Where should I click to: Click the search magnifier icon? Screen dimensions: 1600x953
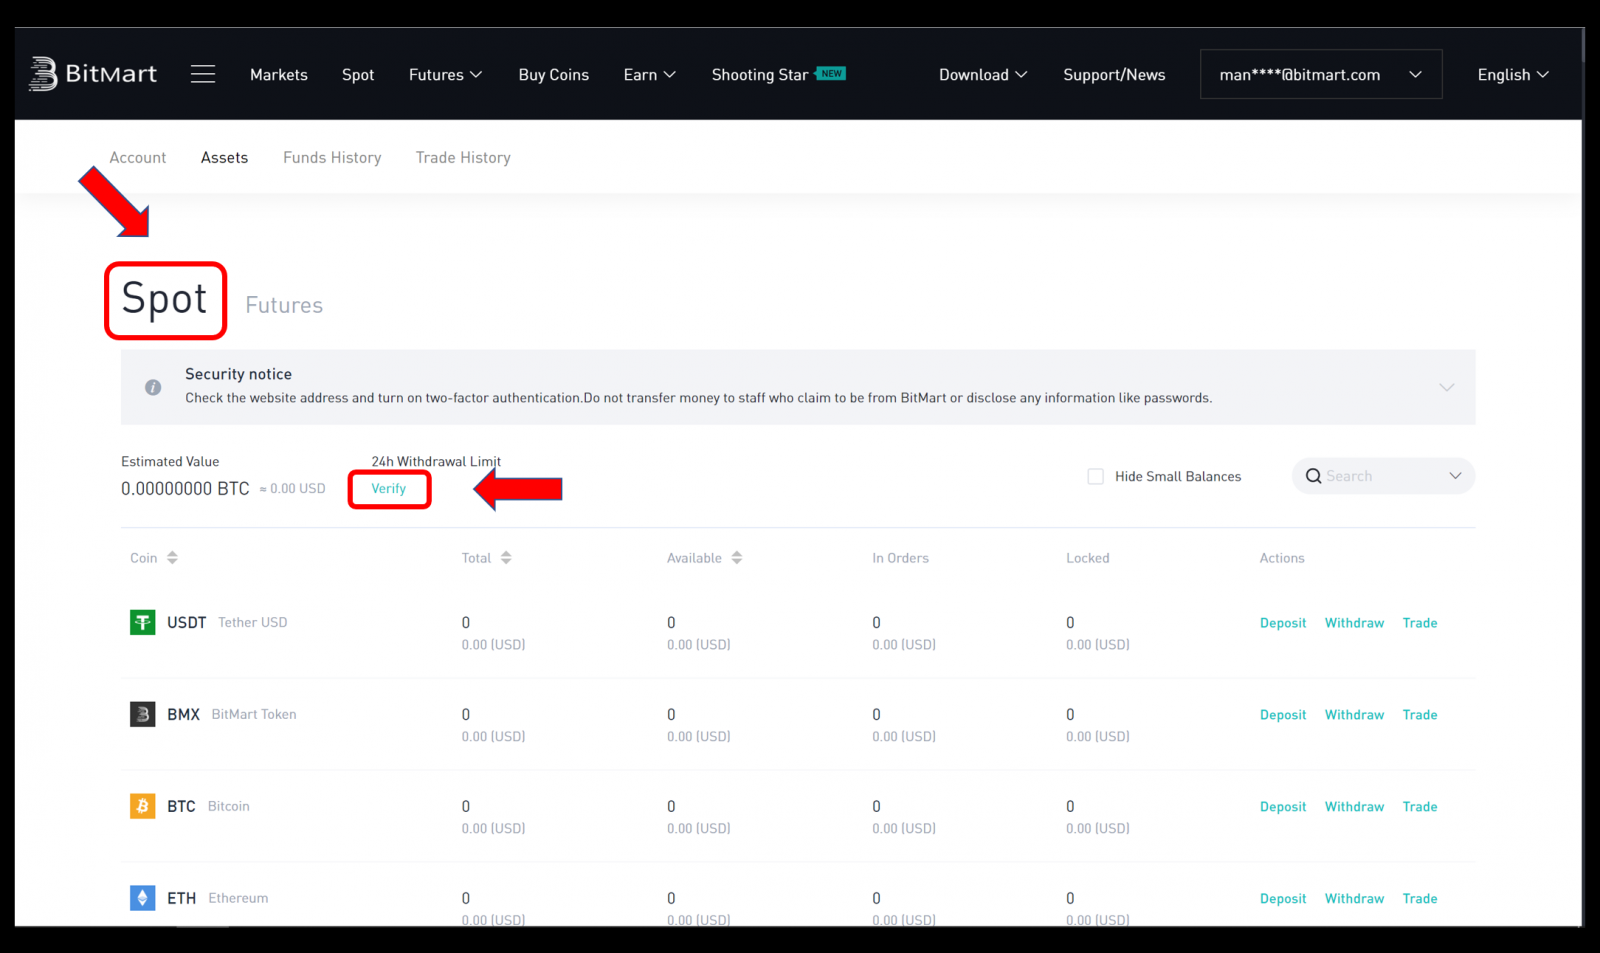click(1313, 476)
